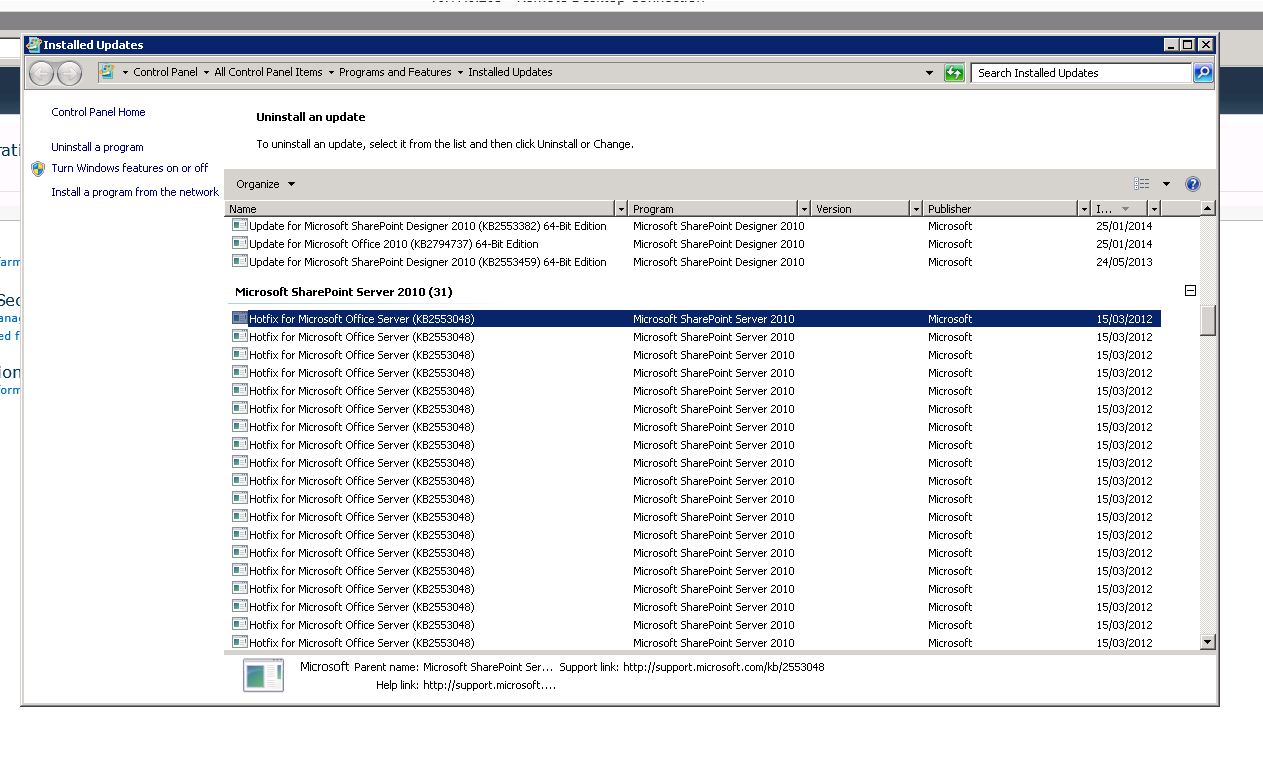Change the view using the view icon
The height and width of the screenshot is (766, 1263).
1142,184
